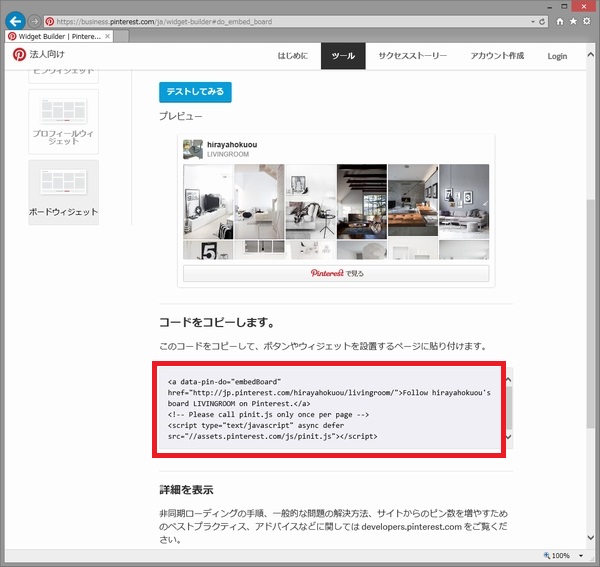Click the browser forward arrow button

pos(34,21)
